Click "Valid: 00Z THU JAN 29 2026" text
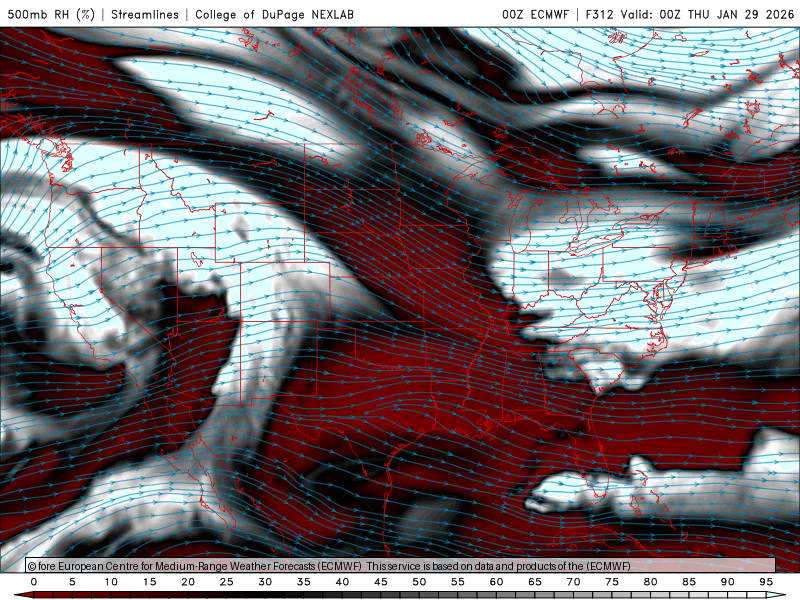Viewport: 800px width, 600px height. (707, 14)
